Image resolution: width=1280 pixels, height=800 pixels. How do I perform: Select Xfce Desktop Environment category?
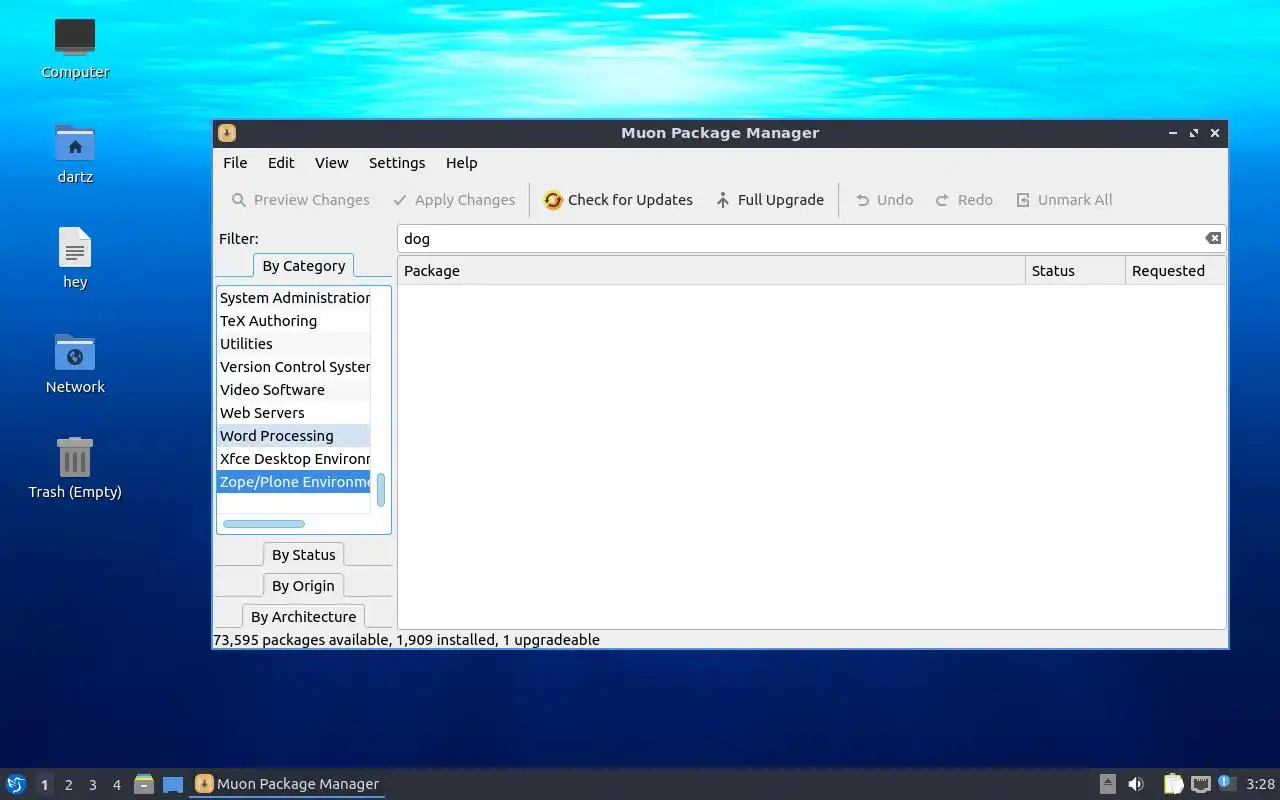(x=294, y=459)
